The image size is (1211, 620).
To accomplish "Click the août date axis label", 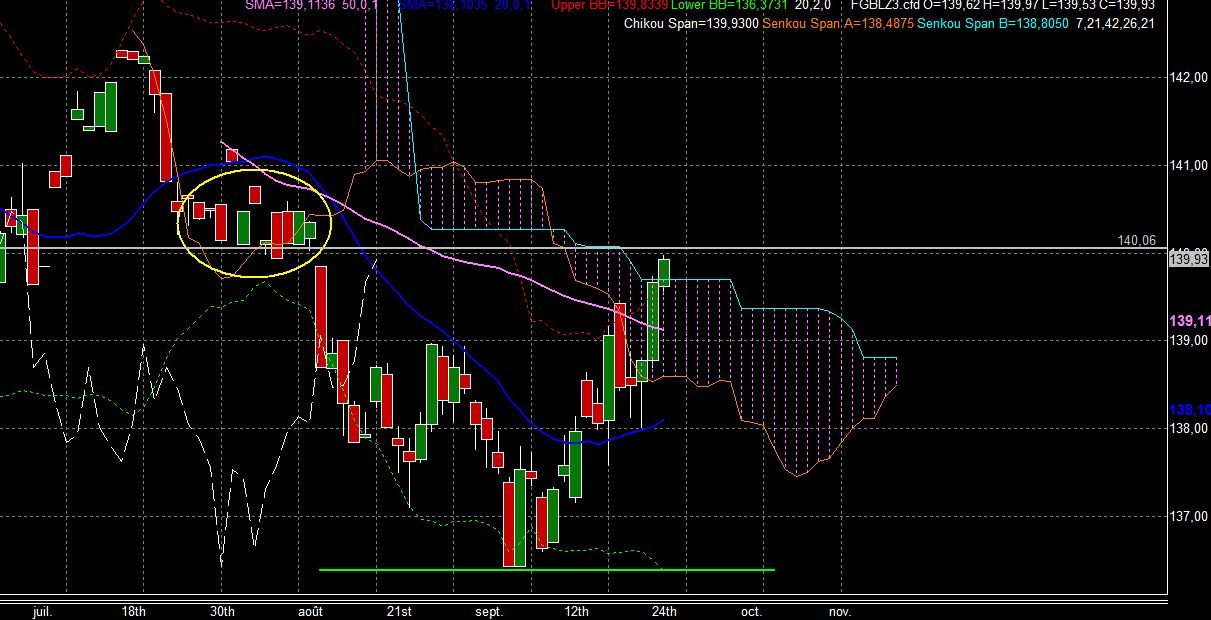I will (311, 611).
